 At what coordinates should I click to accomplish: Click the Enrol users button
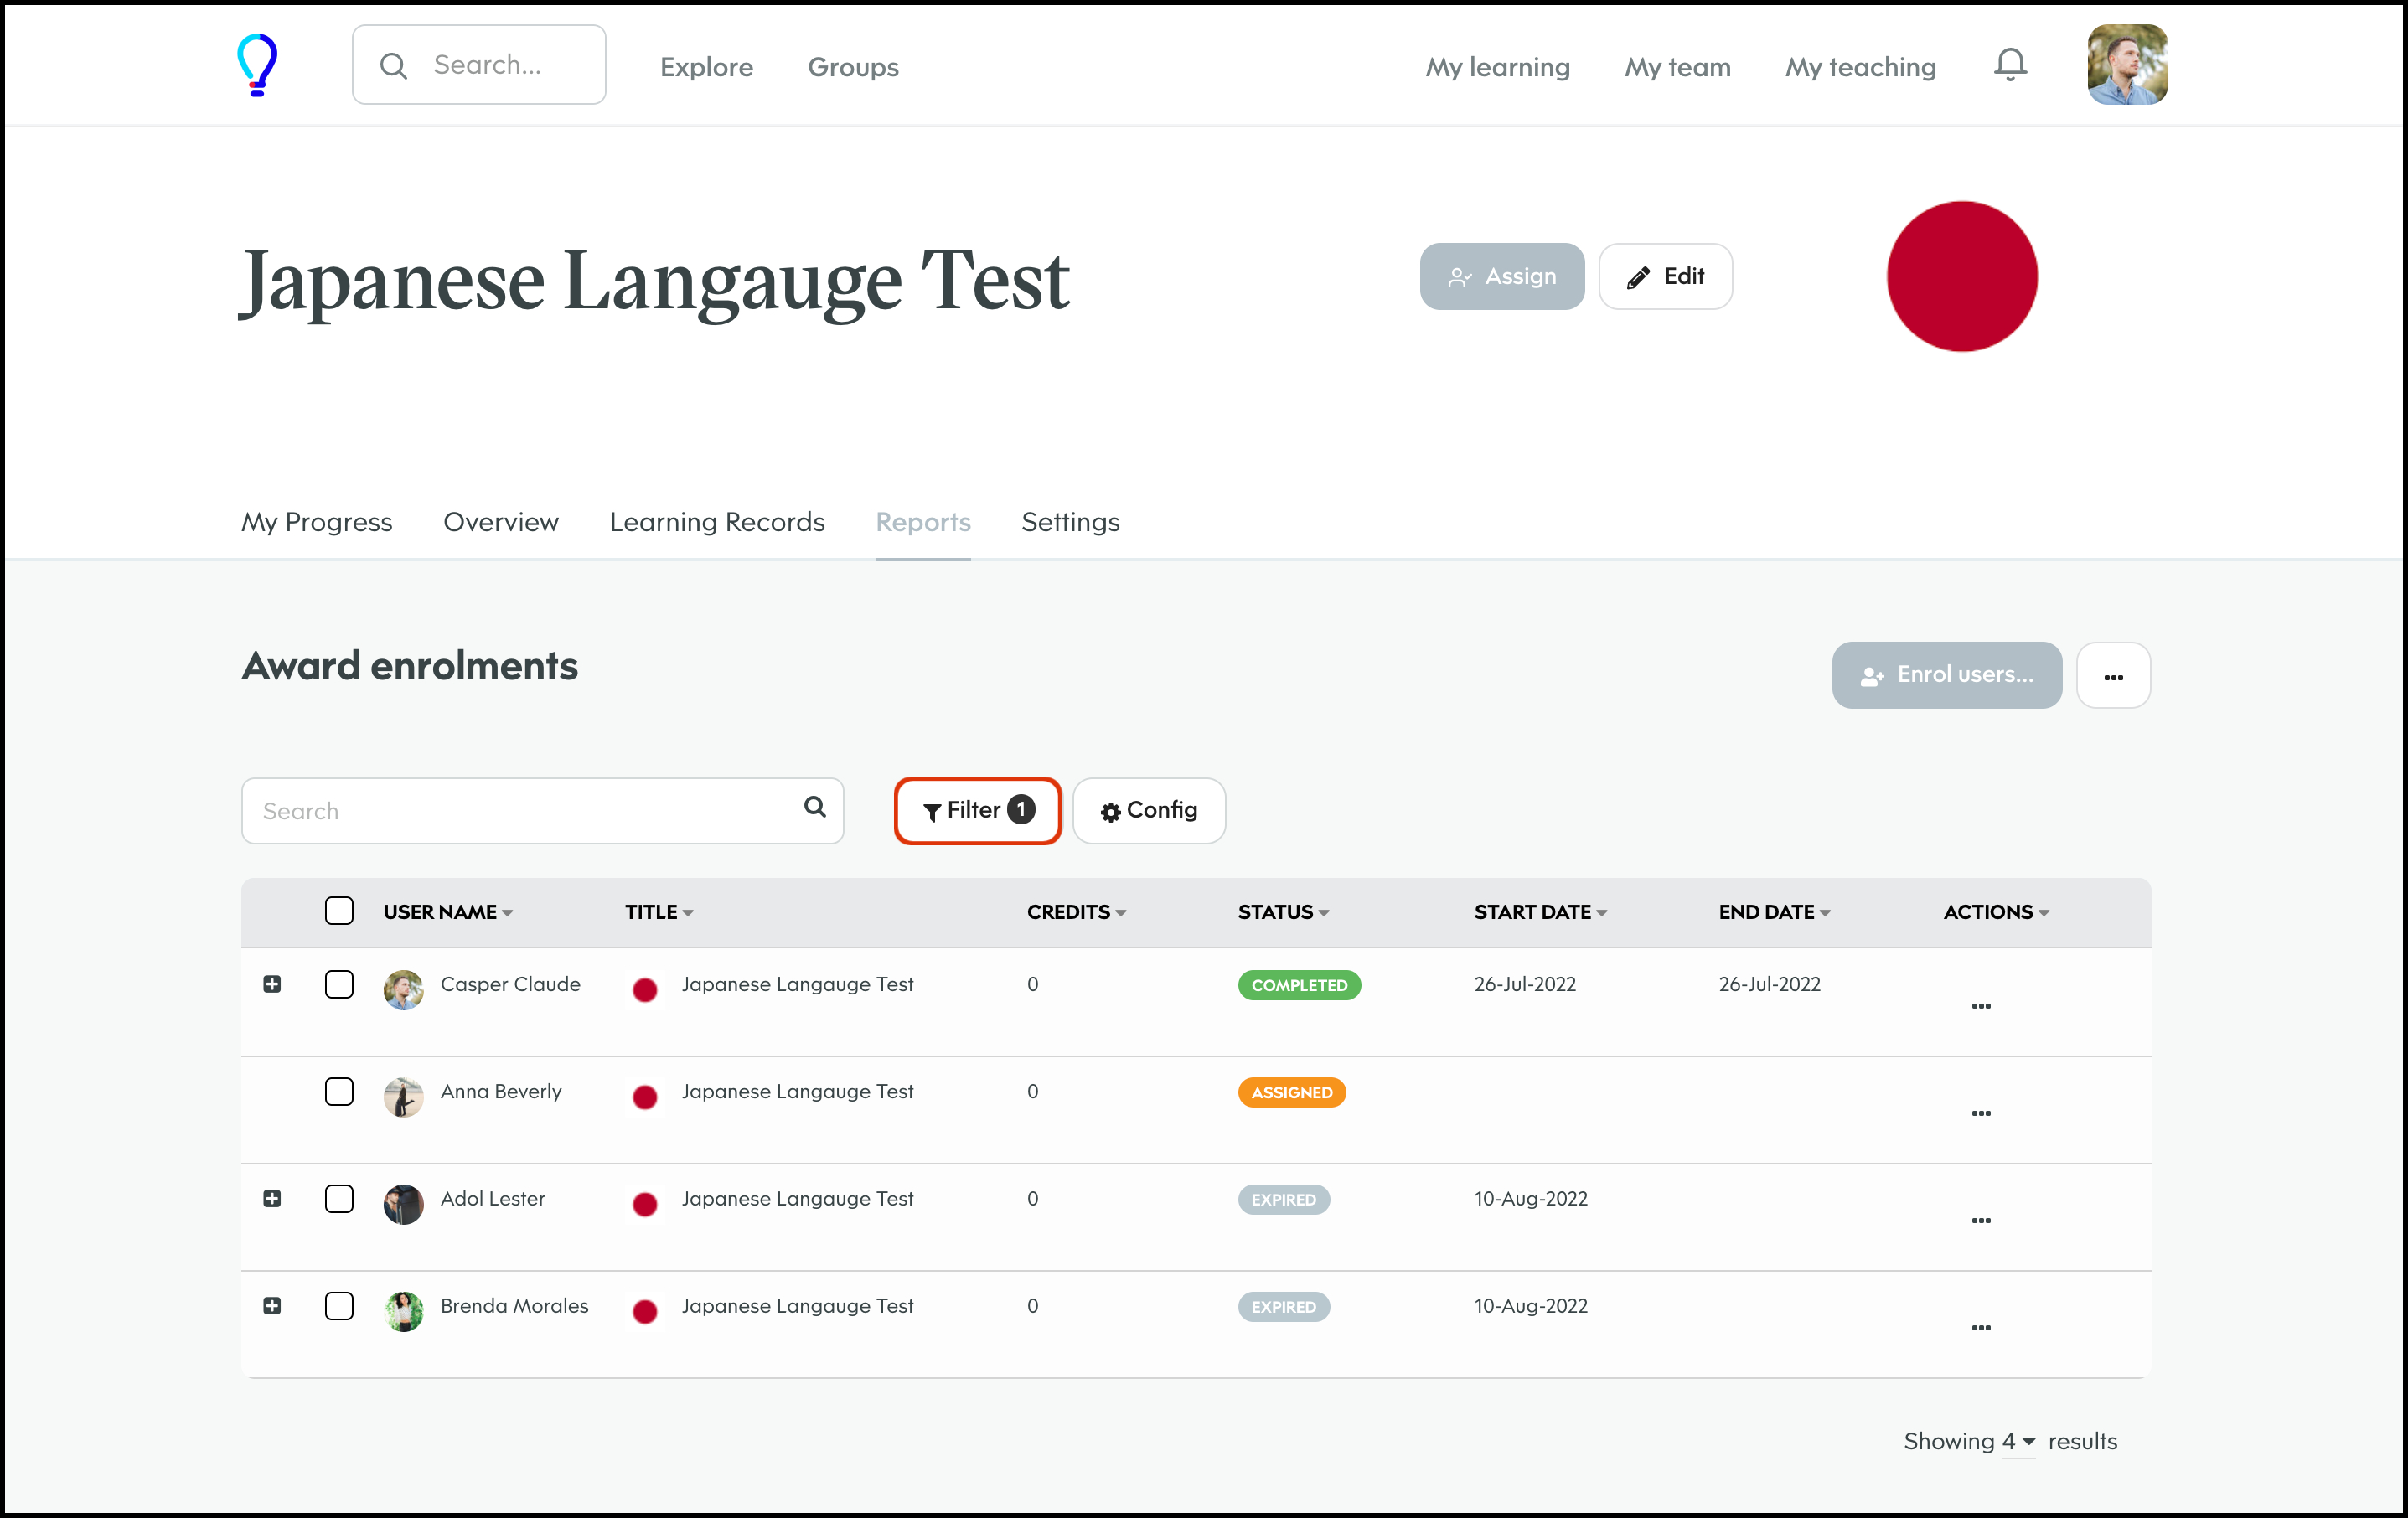(1946, 676)
